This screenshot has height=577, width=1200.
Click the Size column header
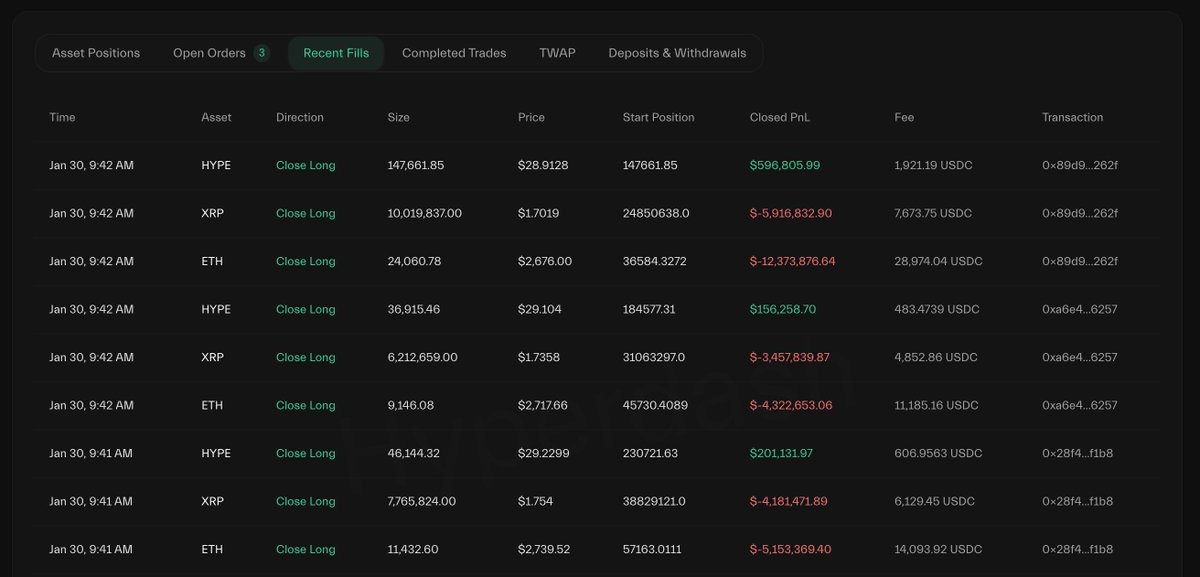point(398,117)
